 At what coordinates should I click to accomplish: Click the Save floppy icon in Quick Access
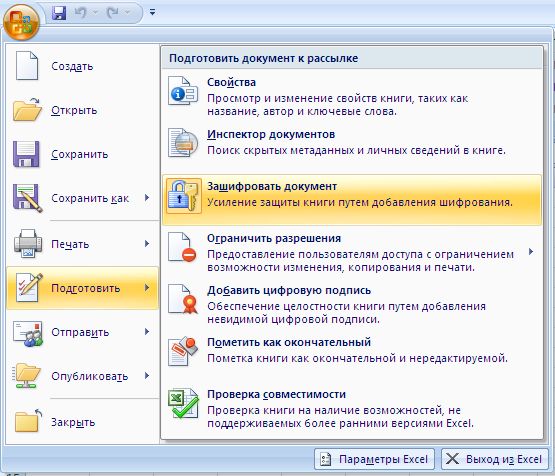[59, 13]
